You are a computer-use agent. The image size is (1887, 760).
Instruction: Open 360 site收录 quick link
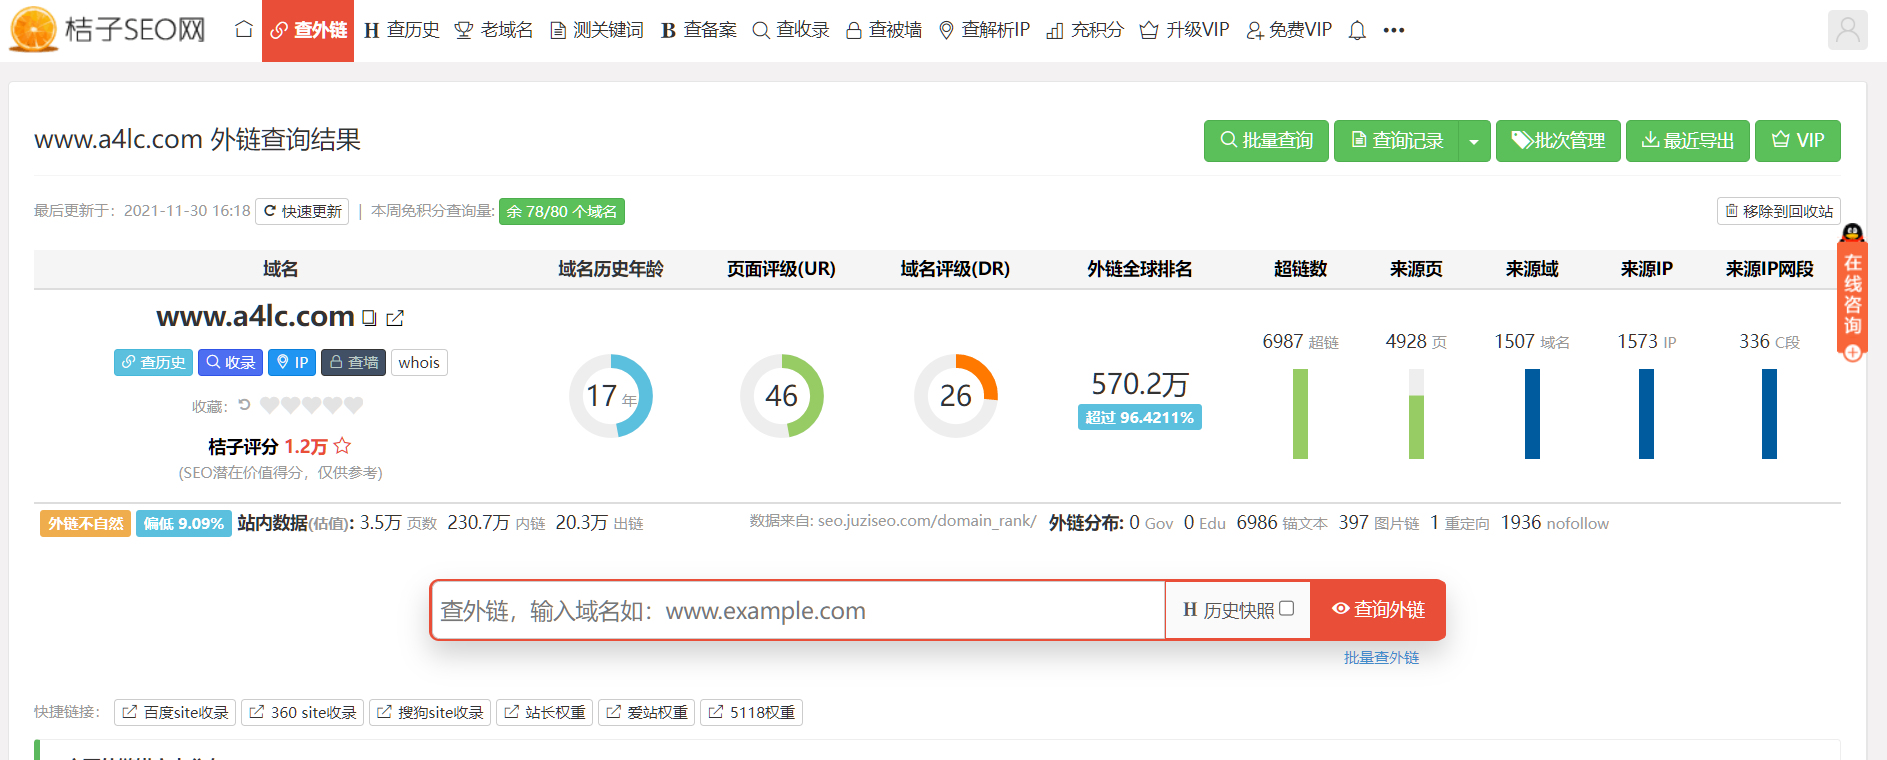point(303,712)
